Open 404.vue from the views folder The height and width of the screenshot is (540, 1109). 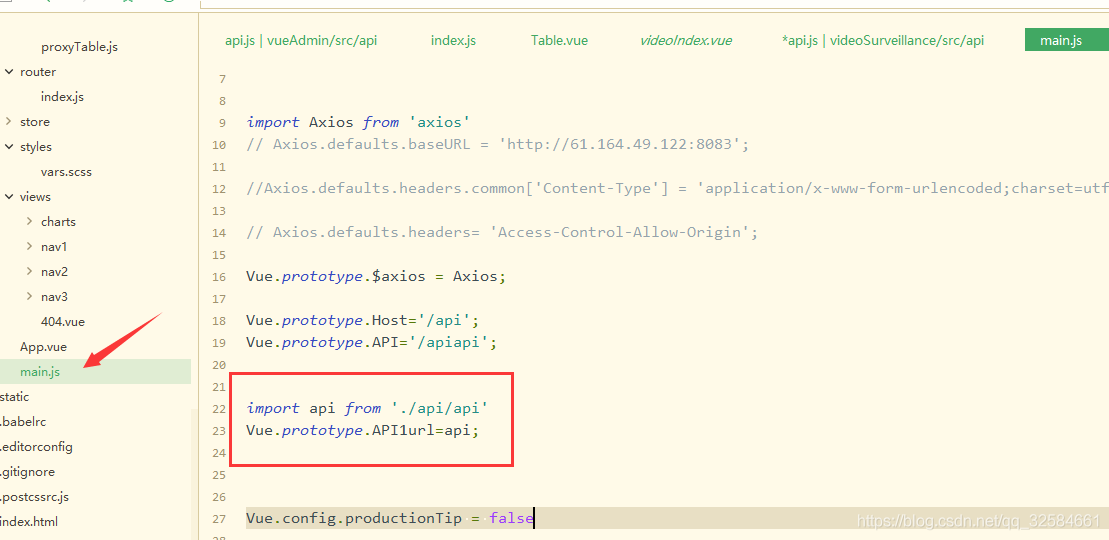coord(62,322)
